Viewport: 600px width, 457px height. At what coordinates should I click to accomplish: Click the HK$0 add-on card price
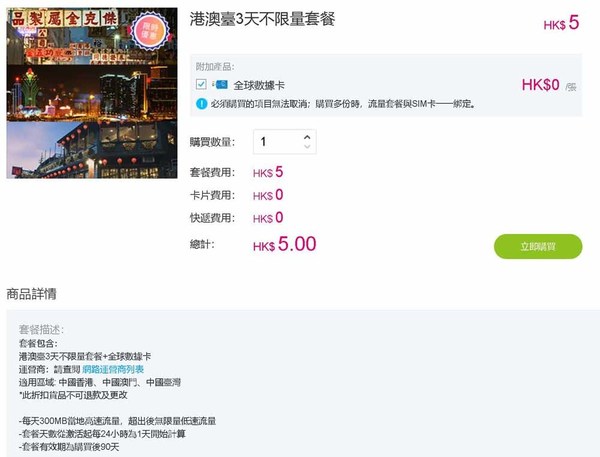tap(540, 85)
